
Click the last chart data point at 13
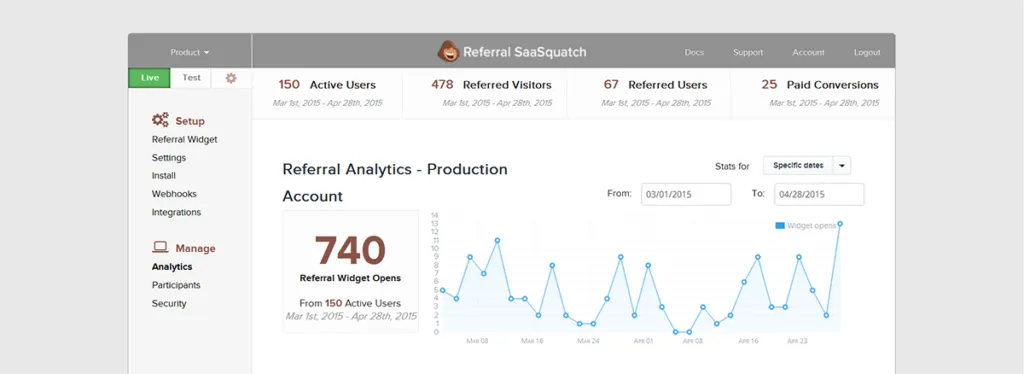tap(840, 224)
